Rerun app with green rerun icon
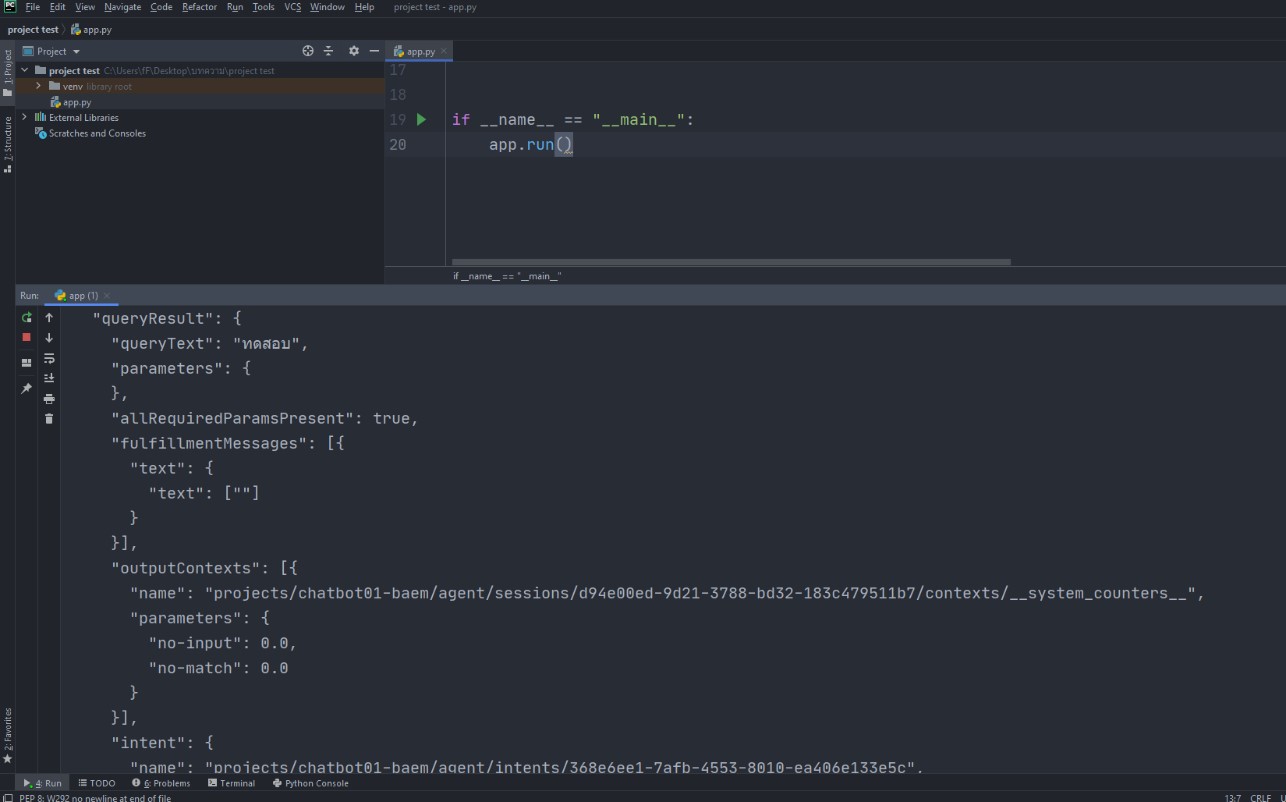Image resolution: width=1286 pixels, height=802 pixels. (27, 317)
